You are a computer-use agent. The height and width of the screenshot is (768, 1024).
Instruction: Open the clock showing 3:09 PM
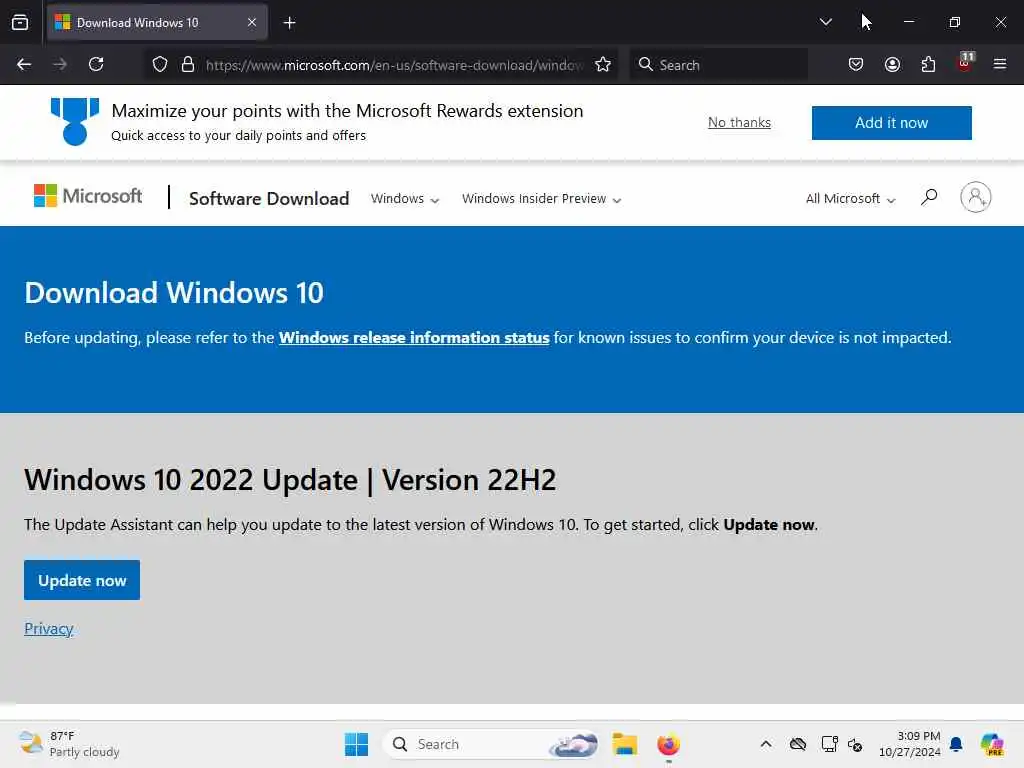click(x=910, y=744)
